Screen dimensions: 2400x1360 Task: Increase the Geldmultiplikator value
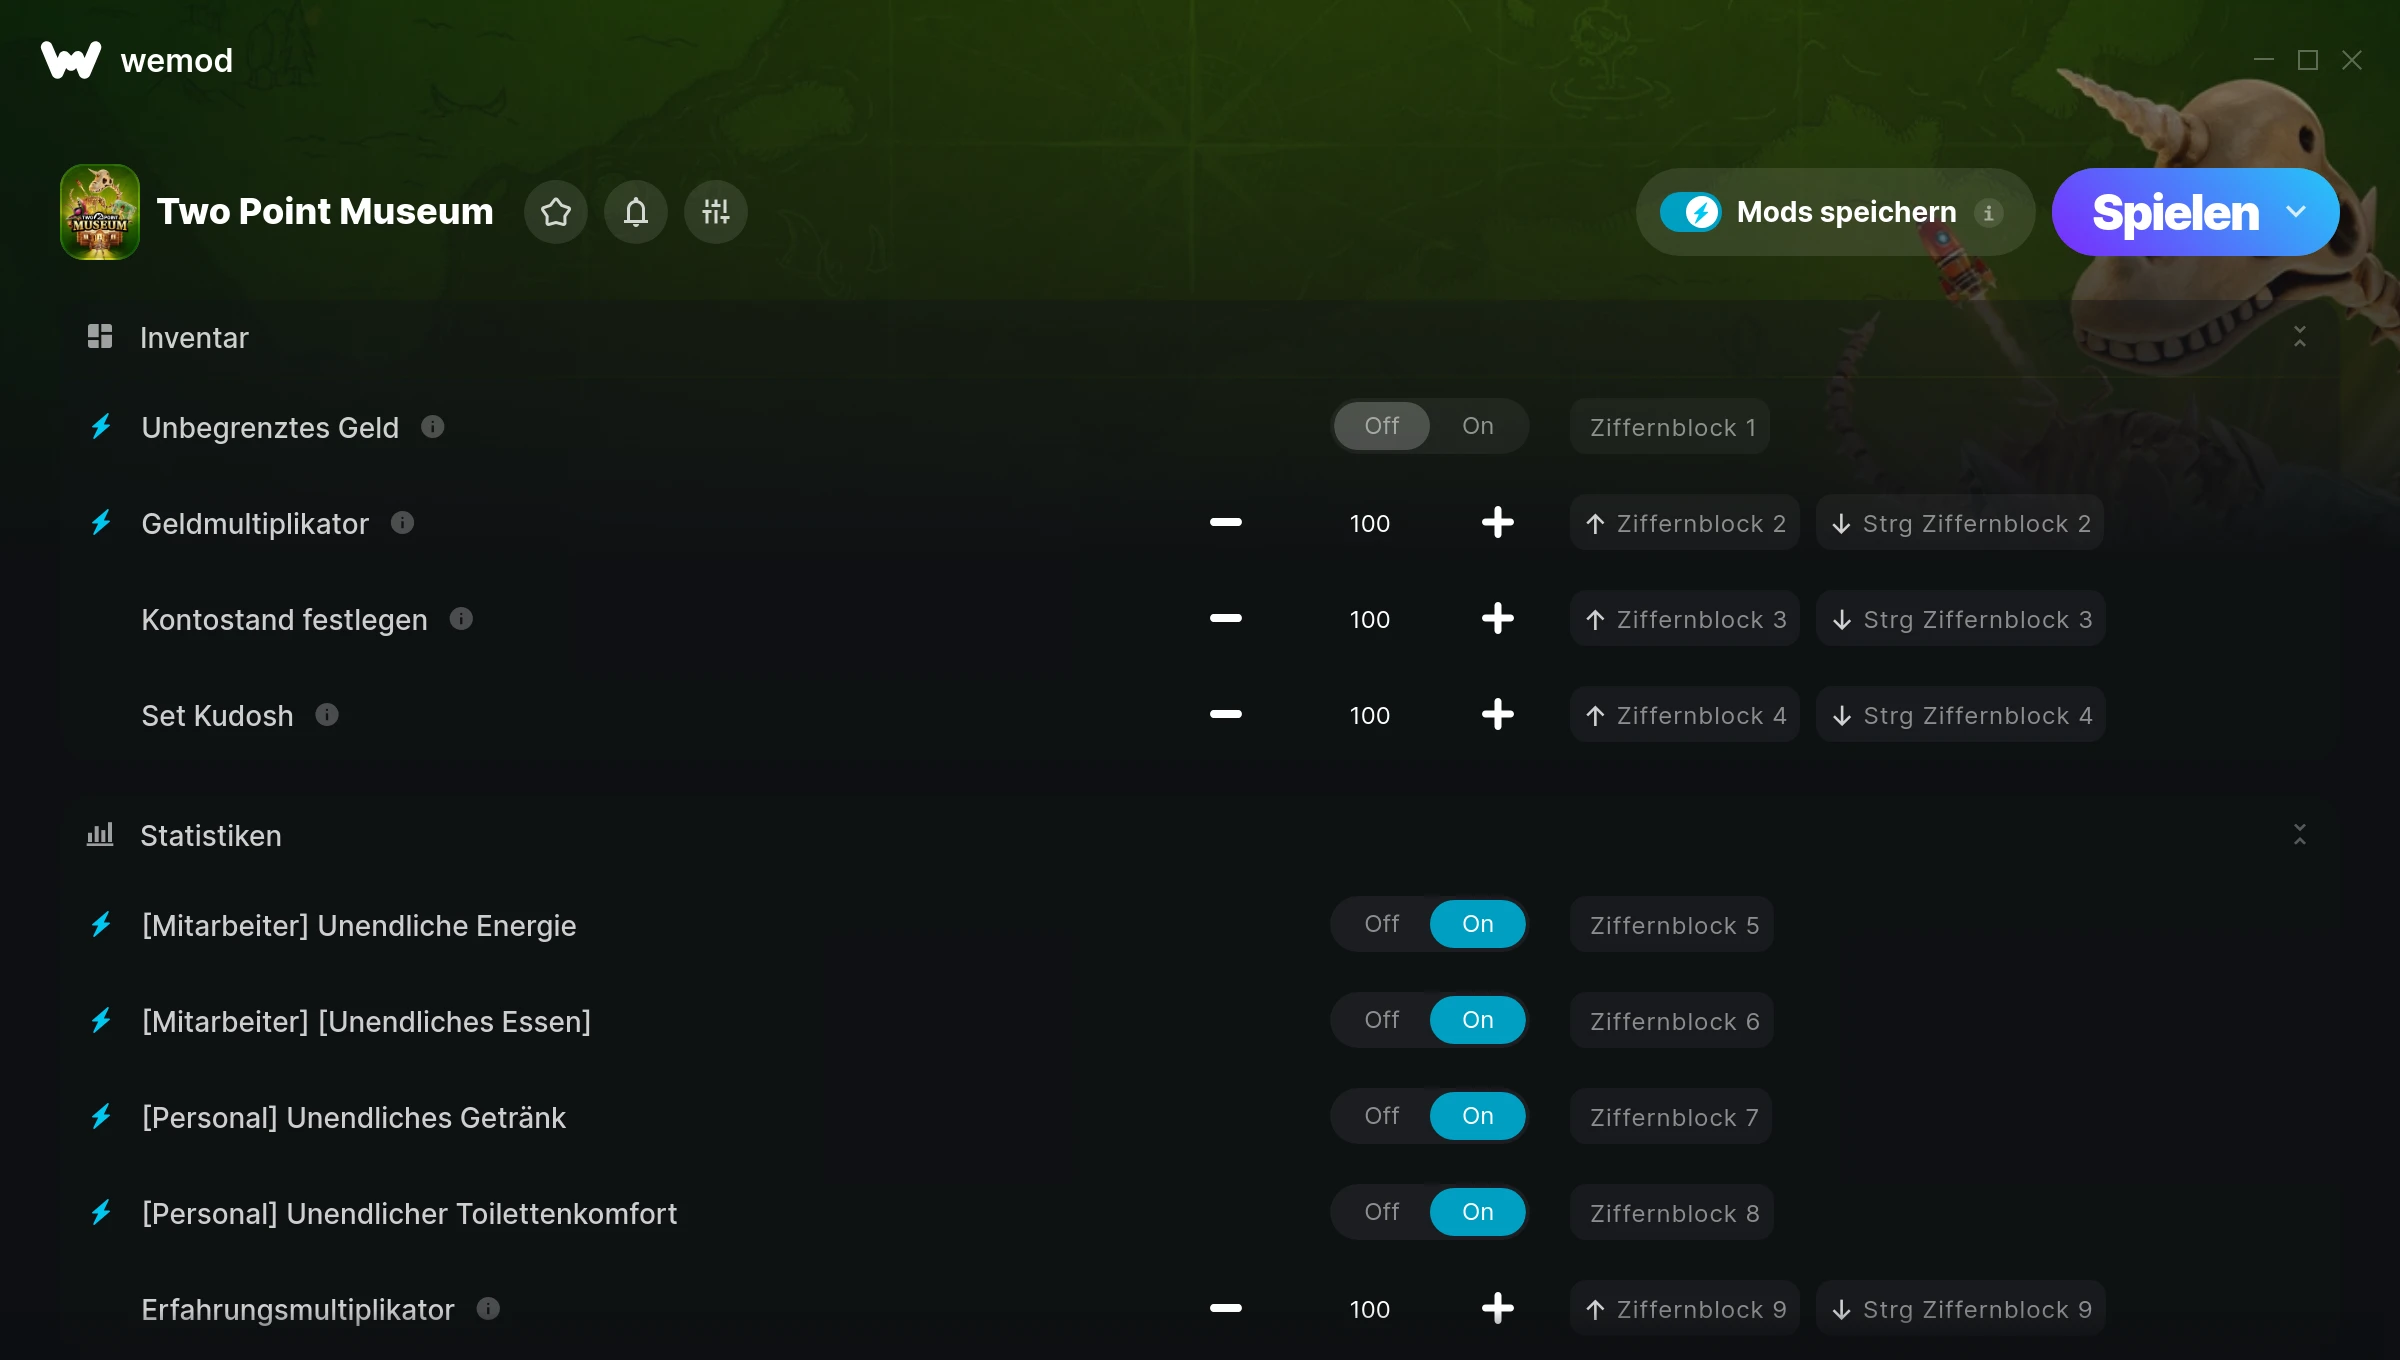1498,523
